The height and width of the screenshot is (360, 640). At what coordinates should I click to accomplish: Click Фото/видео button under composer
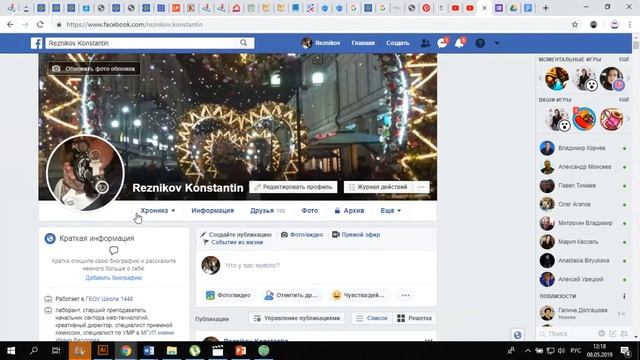tap(228, 295)
